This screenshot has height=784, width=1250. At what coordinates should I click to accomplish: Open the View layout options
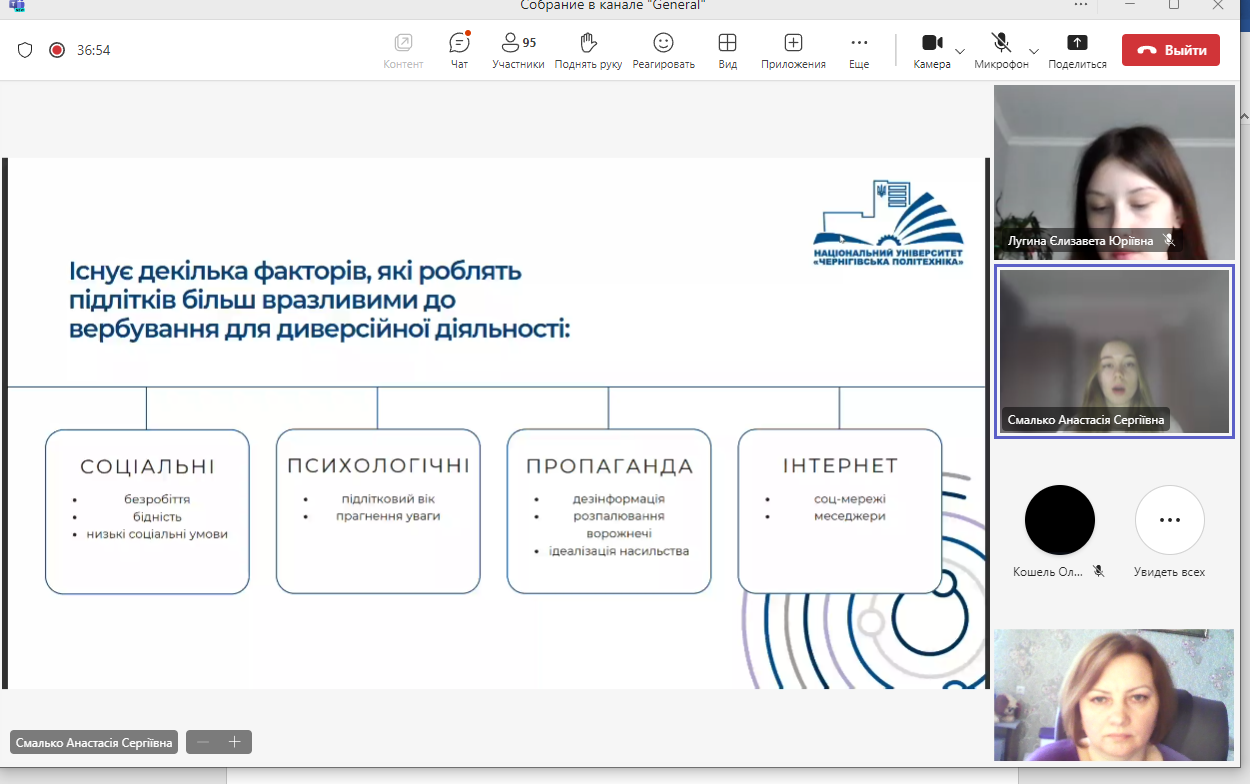click(727, 44)
